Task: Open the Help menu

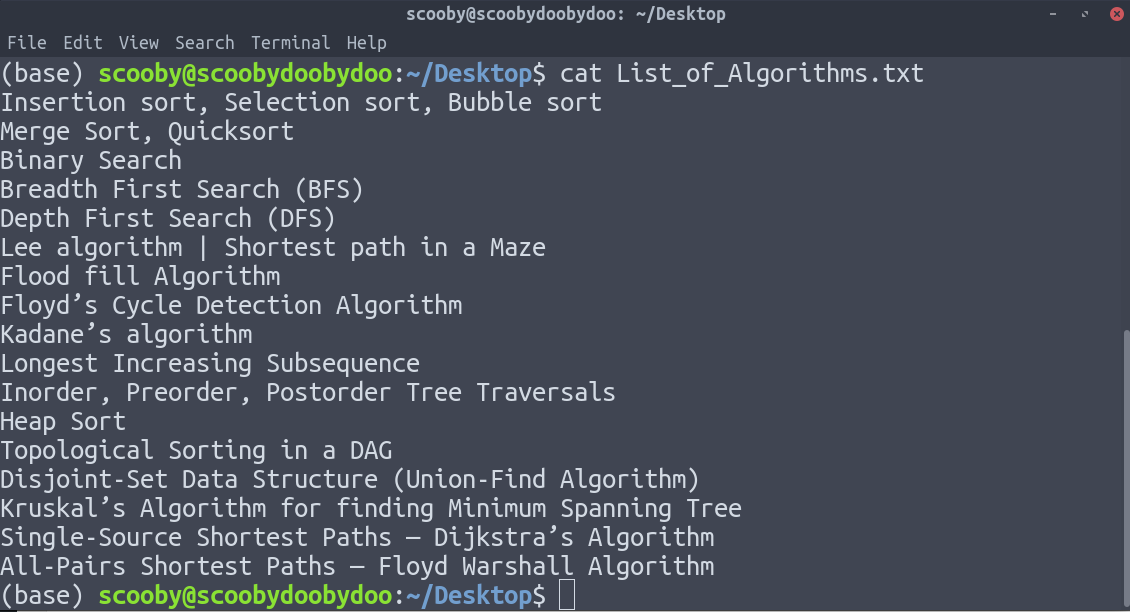Action: click(x=366, y=43)
